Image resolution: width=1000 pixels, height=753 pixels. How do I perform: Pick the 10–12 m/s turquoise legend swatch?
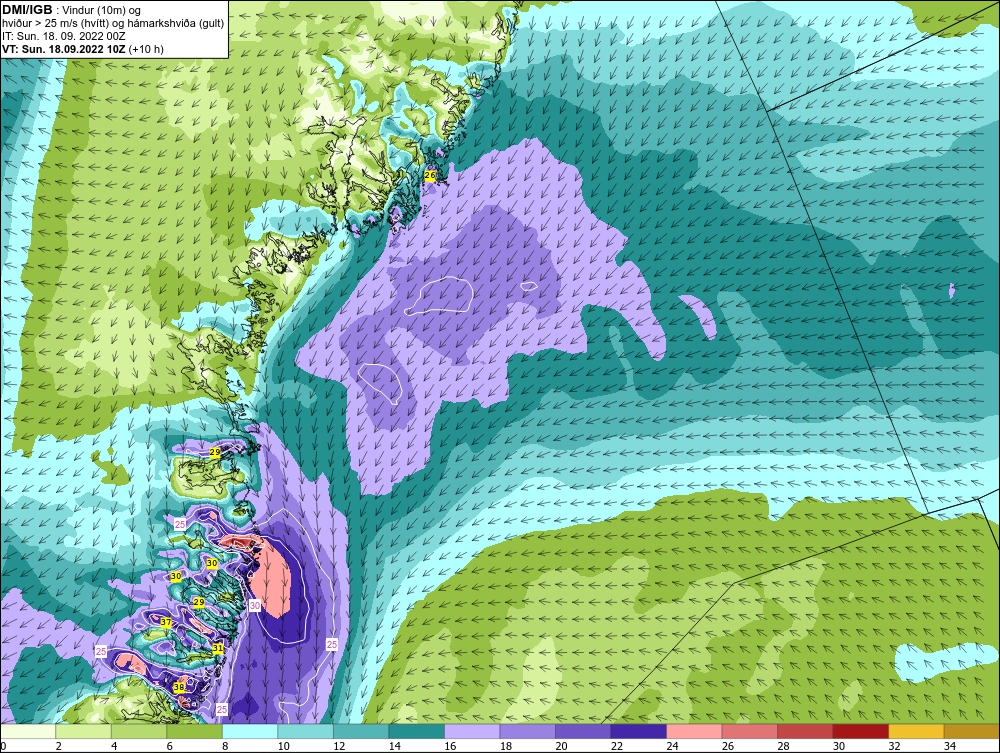point(305,731)
